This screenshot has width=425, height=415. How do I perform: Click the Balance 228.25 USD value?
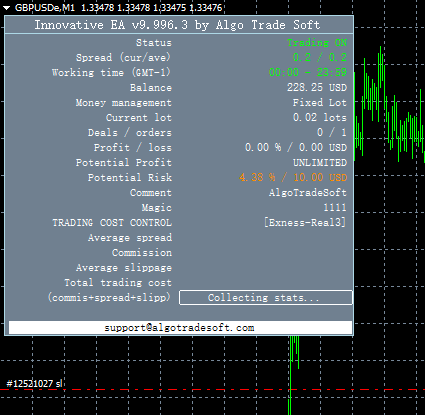[317, 88]
